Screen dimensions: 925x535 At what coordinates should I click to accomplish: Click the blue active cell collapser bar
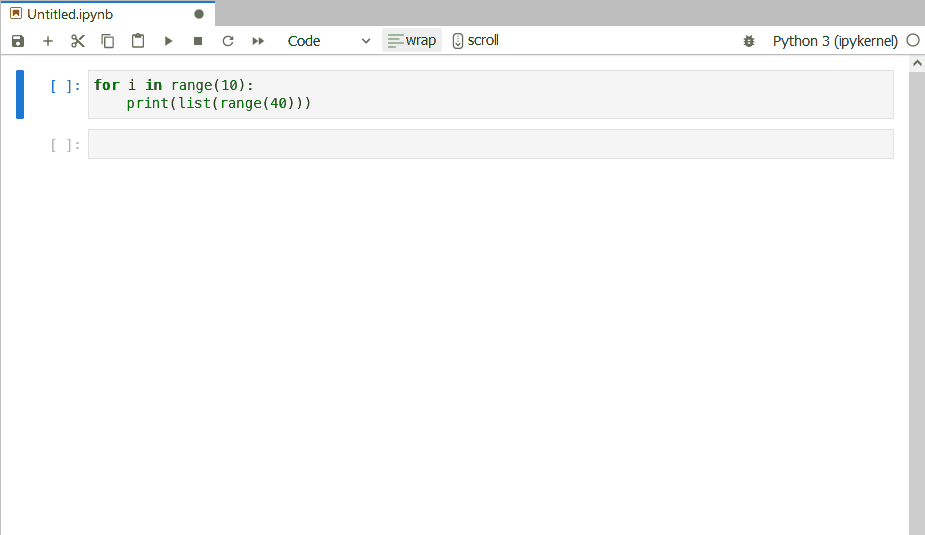pos(20,94)
